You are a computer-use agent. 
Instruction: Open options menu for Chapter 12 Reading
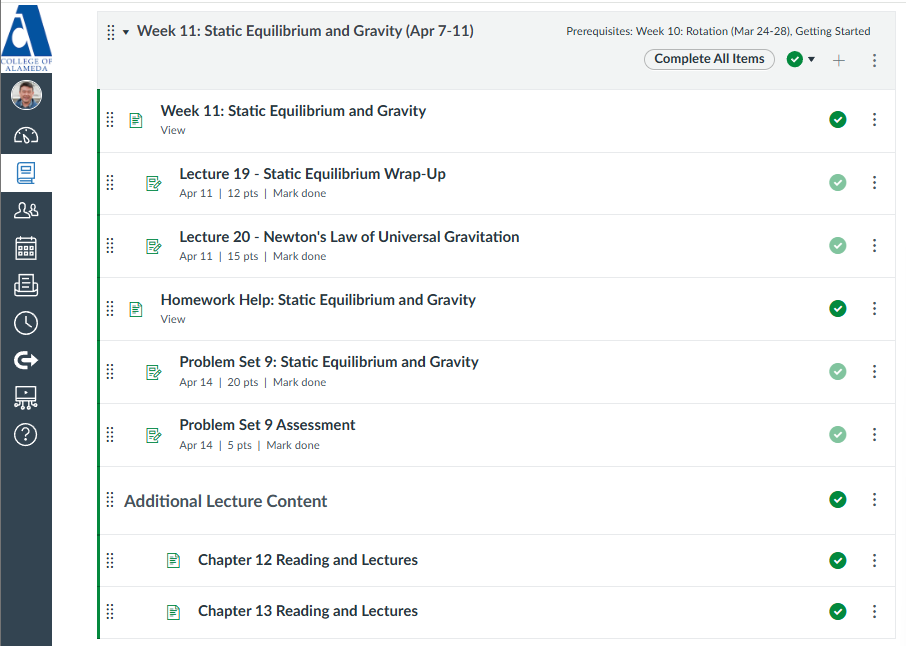(x=874, y=560)
